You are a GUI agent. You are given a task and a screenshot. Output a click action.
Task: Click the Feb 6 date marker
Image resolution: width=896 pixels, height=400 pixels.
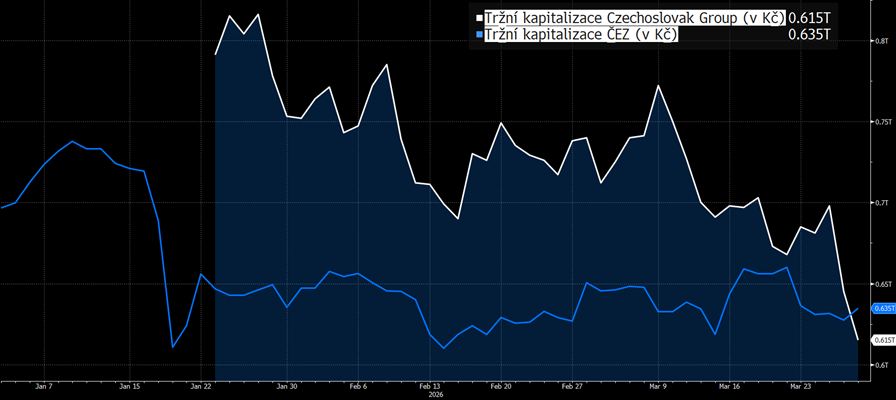click(358, 386)
